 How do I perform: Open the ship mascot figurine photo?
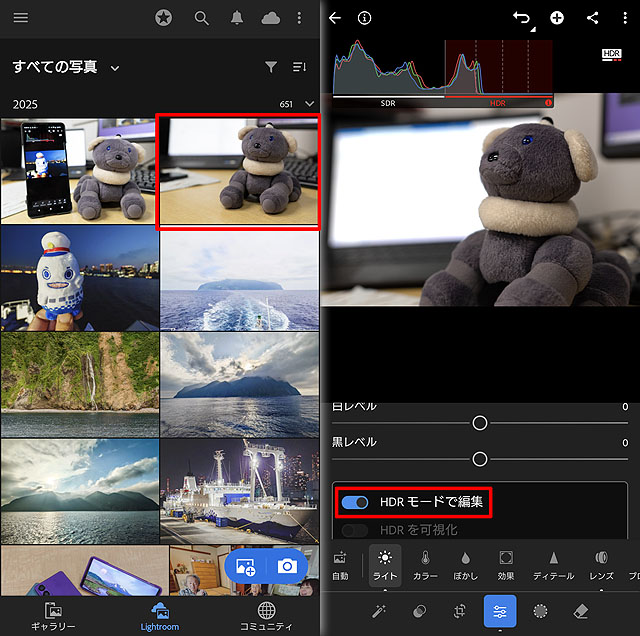[x=80, y=278]
